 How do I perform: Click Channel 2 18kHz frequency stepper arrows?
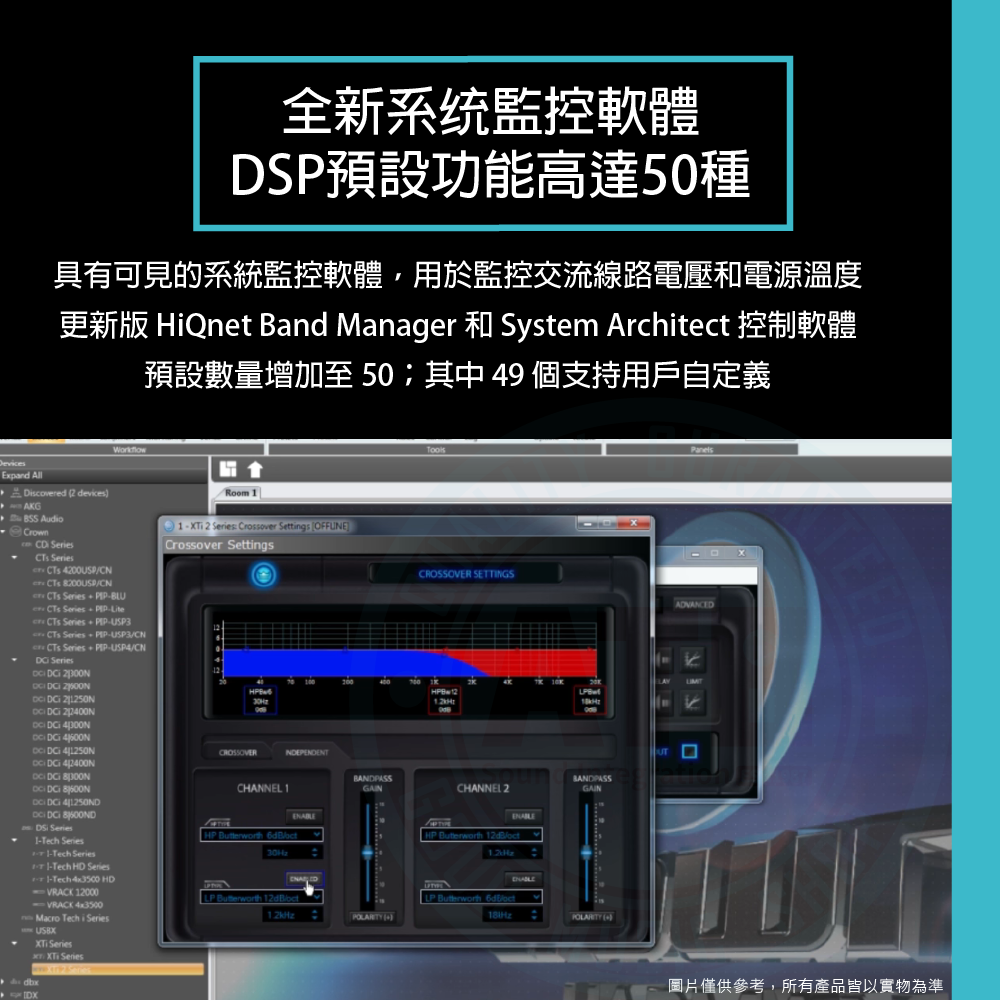tap(534, 915)
